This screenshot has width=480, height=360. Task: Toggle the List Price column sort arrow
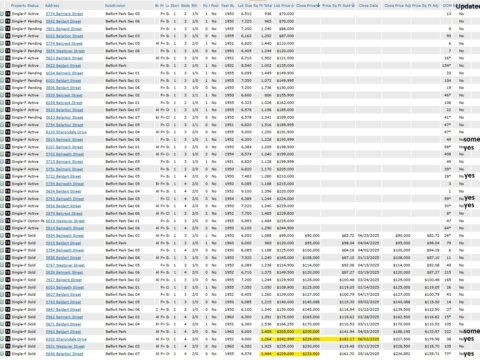click(292, 6)
